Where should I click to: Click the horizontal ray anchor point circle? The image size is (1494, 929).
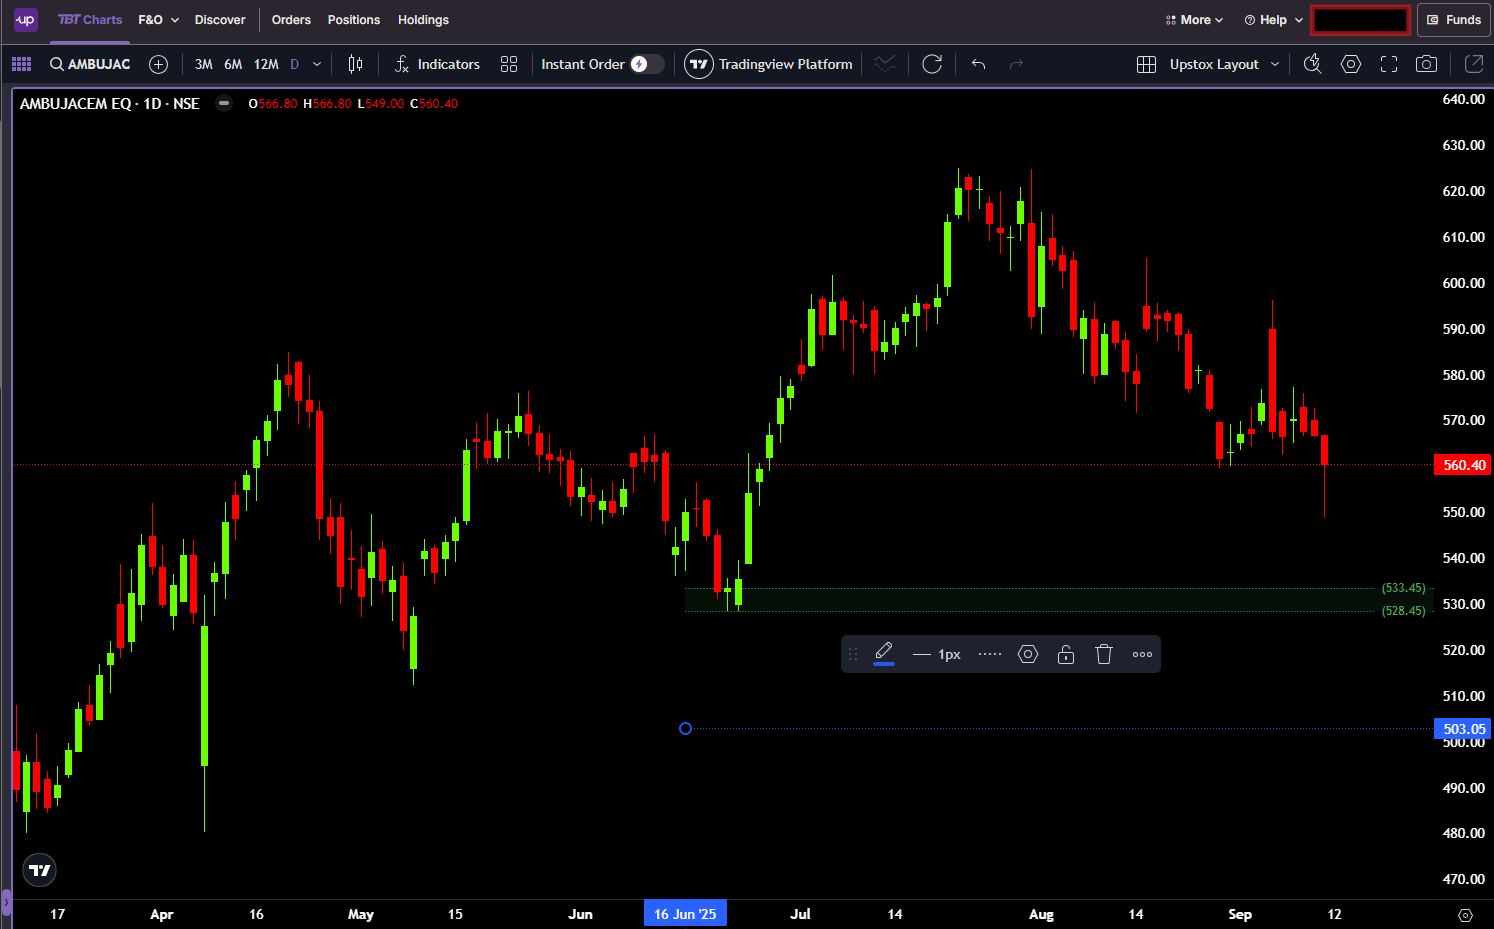pos(685,728)
